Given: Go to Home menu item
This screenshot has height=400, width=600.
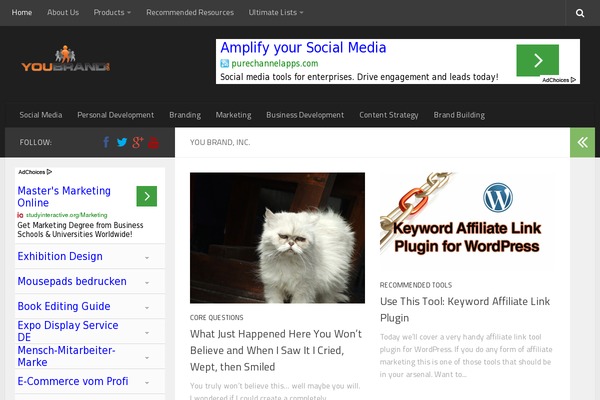Looking at the screenshot, I should [22, 13].
